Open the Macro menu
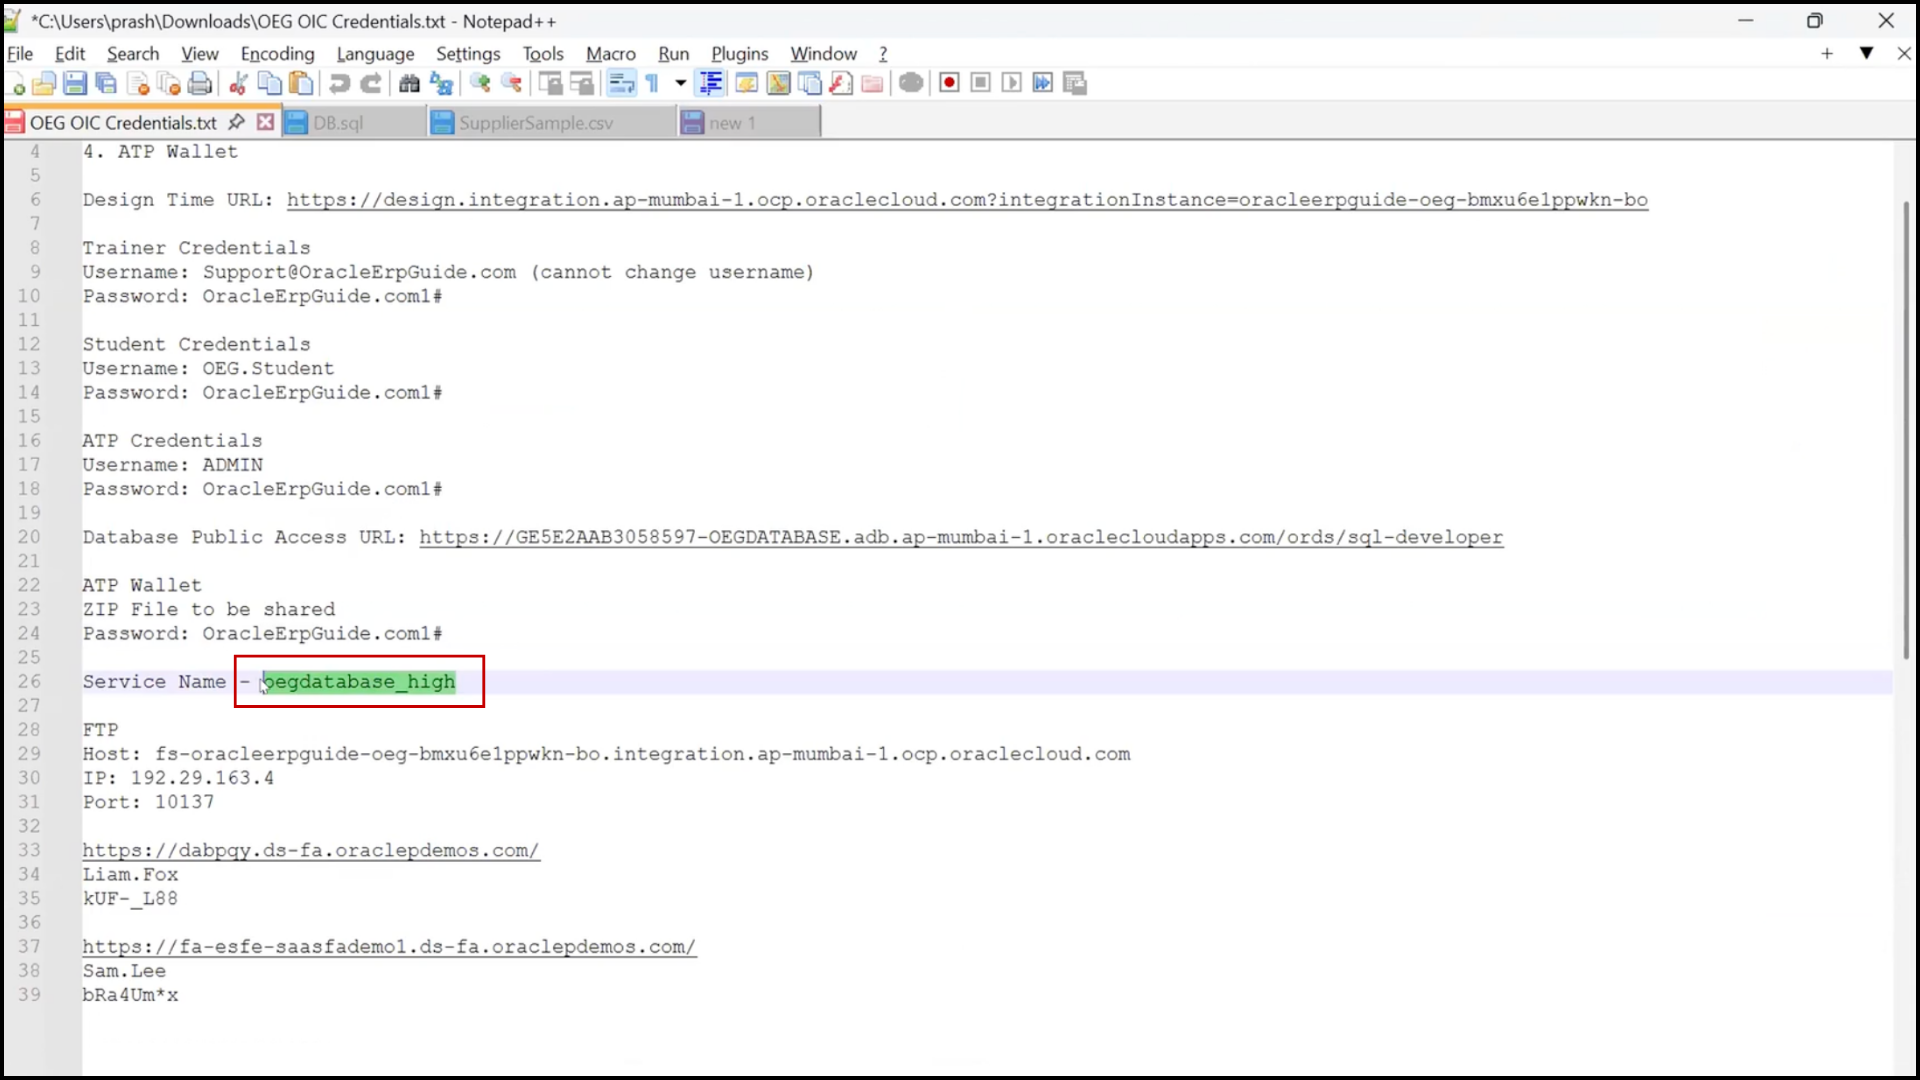This screenshot has width=1920, height=1080. [x=611, y=54]
